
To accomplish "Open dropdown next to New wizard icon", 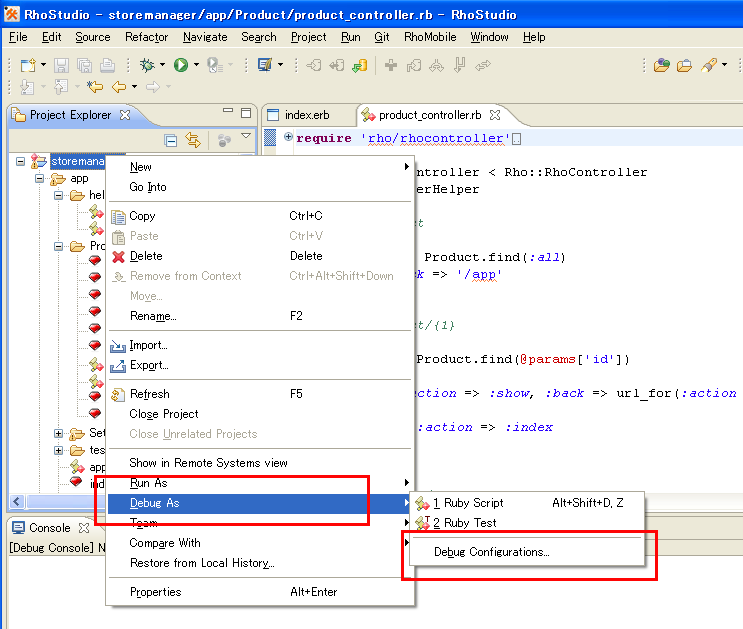I will (x=44, y=64).
